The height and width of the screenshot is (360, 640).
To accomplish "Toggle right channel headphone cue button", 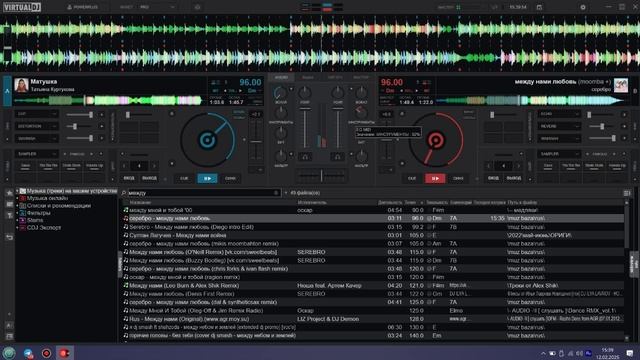I will click(337, 156).
